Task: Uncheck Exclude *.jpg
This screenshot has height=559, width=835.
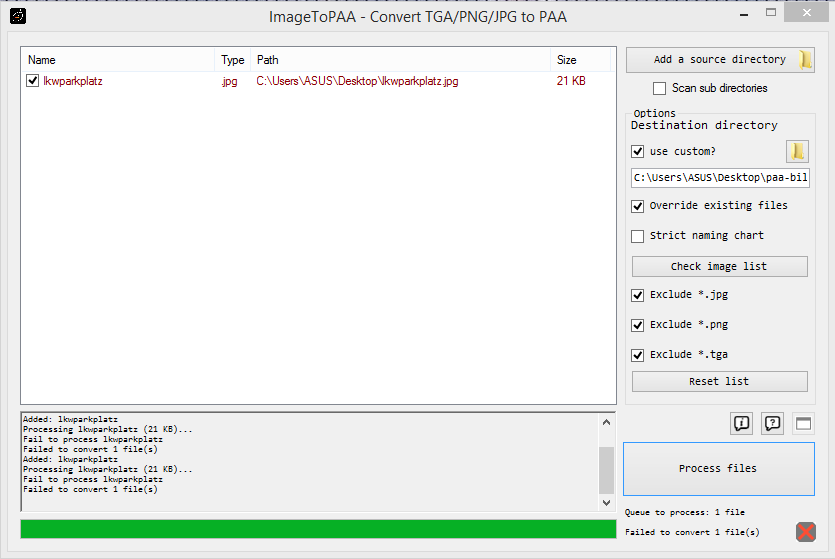Action: pos(638,295)
